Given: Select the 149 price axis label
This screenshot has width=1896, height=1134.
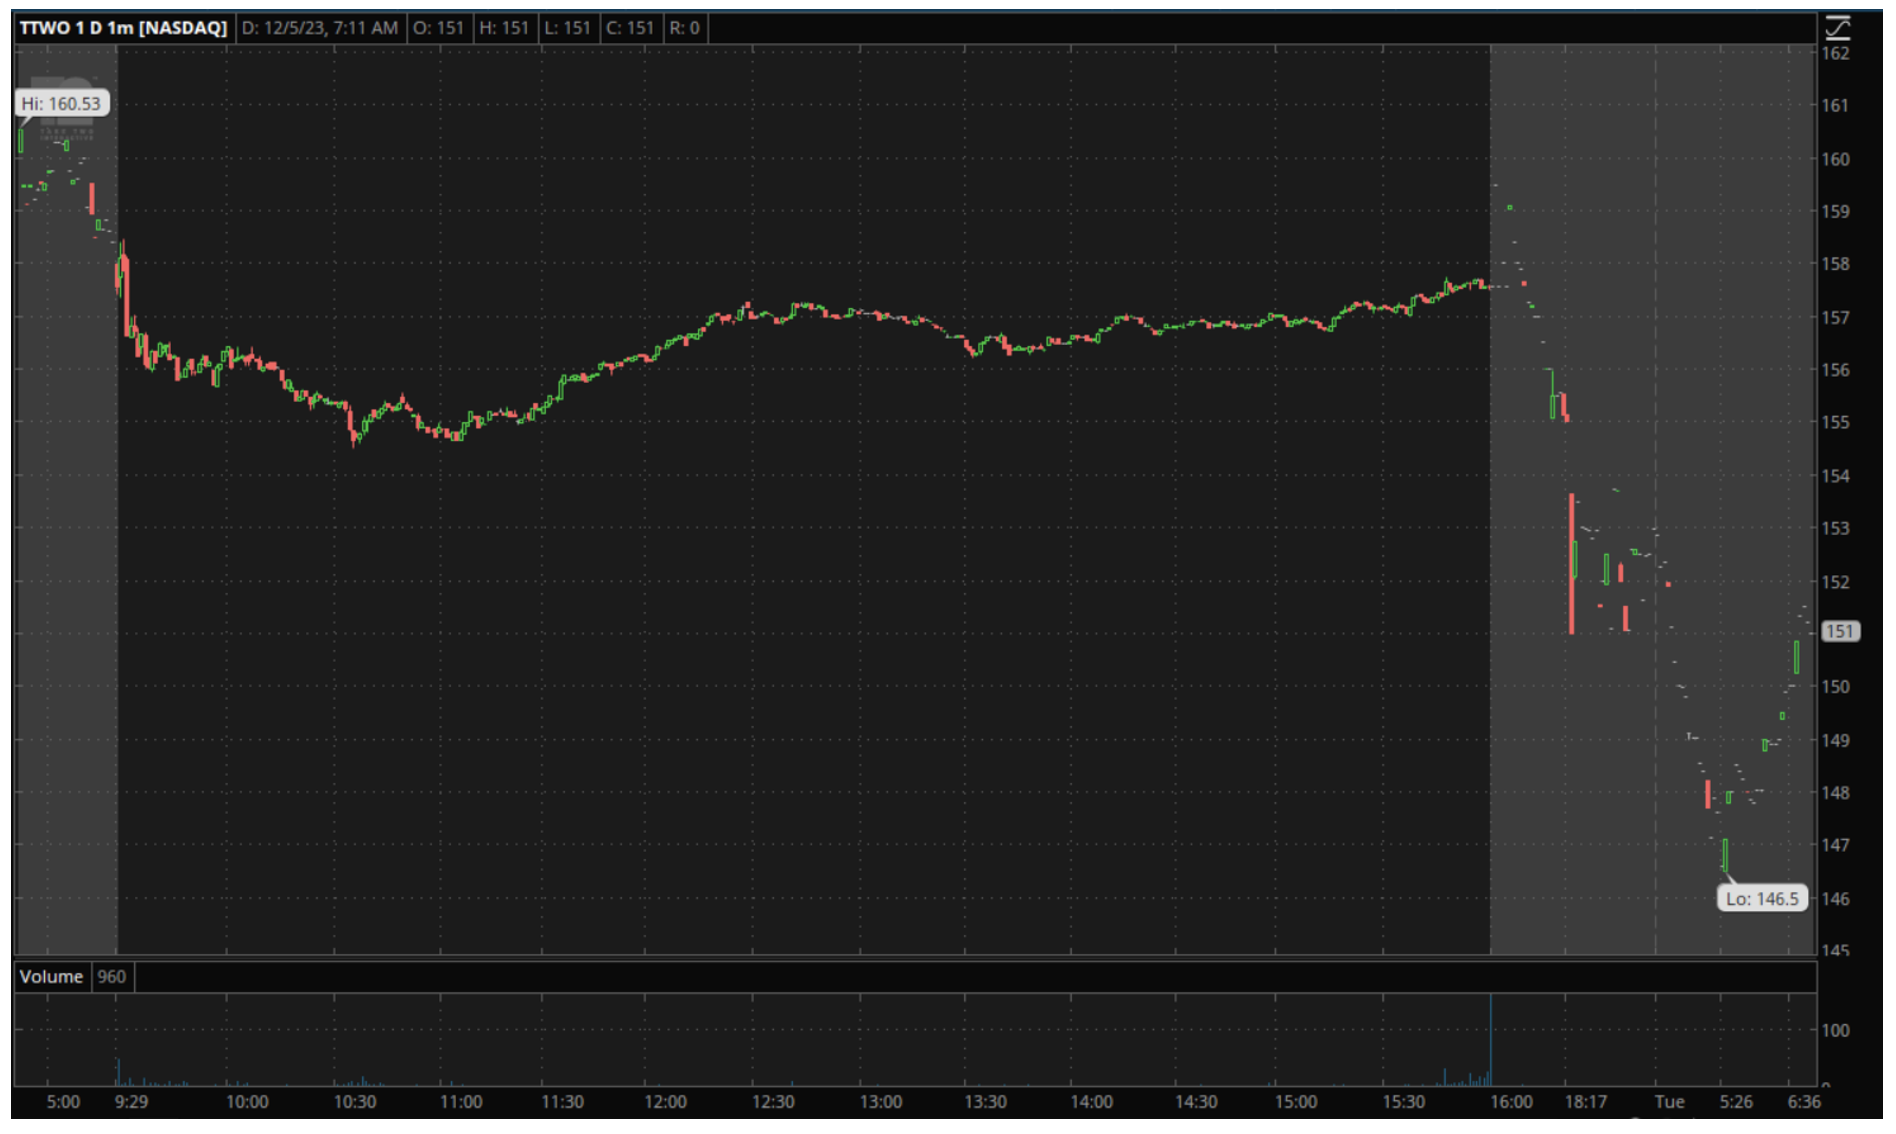Looking at the screenshot, I should [x=1835, y=741].
